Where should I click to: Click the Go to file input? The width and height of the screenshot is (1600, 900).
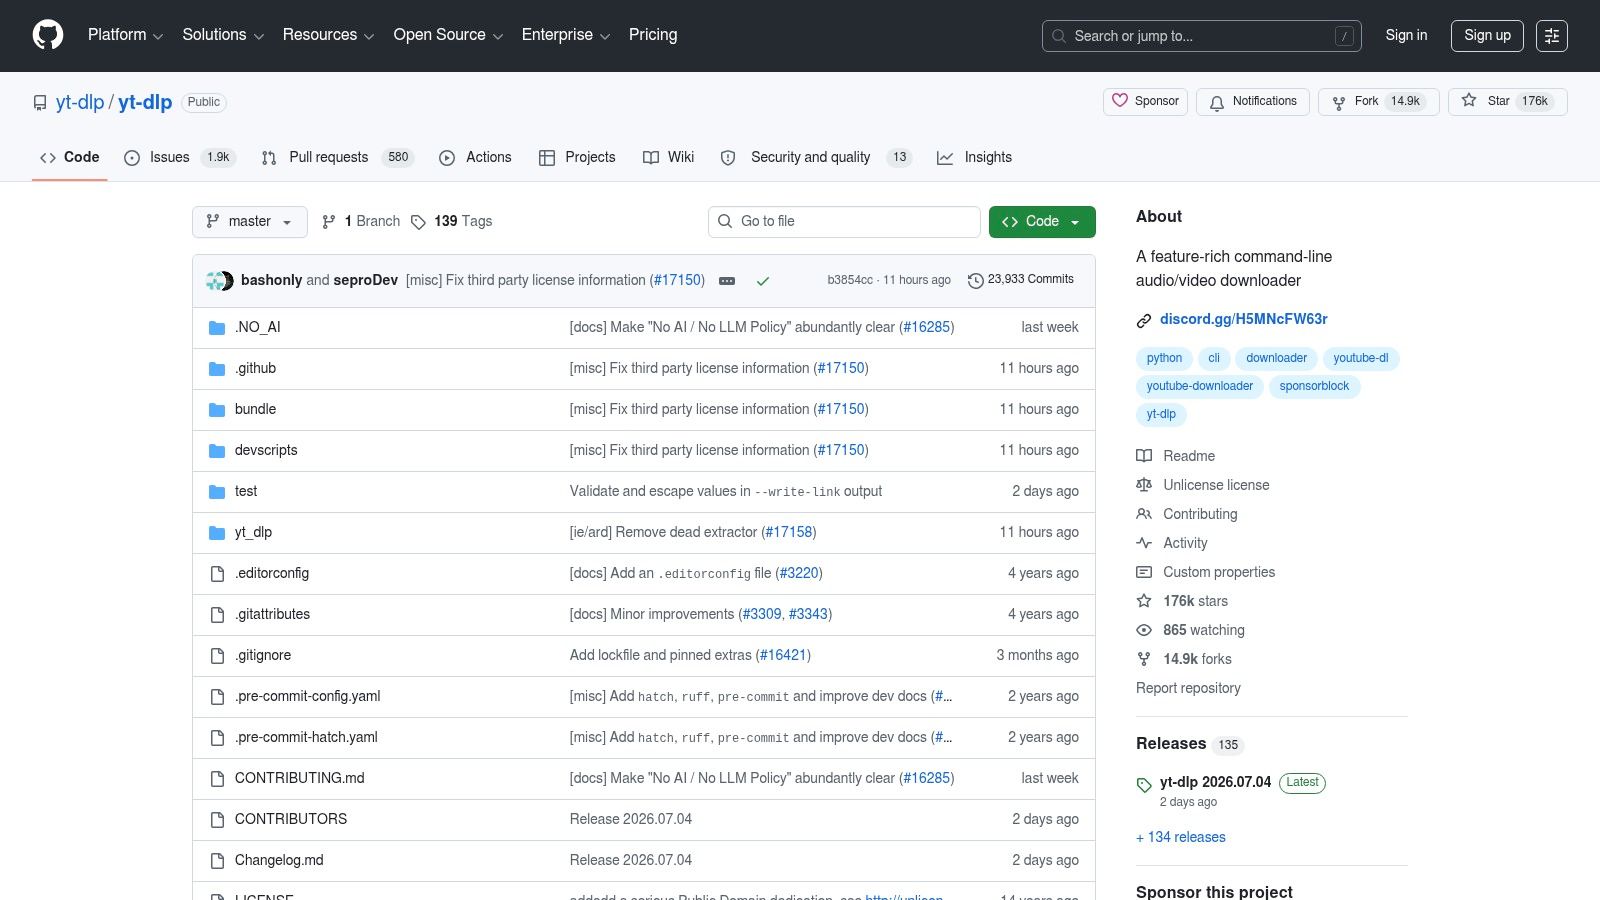844,222
